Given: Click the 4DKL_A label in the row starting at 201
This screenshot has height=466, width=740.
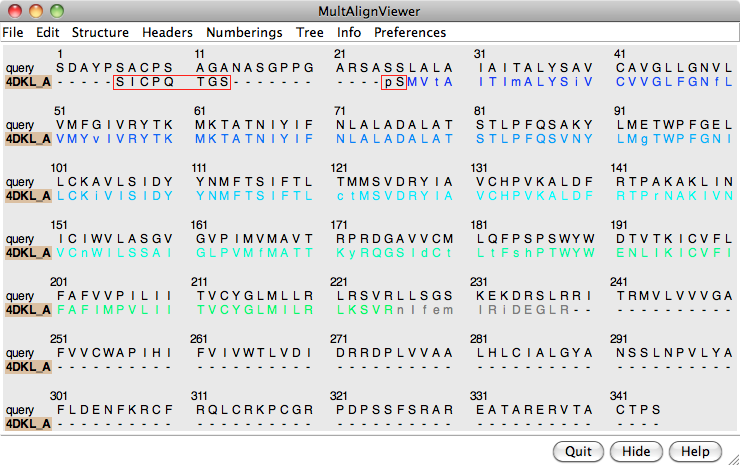Looking at the screenshot, I should [x=28, y=310].
